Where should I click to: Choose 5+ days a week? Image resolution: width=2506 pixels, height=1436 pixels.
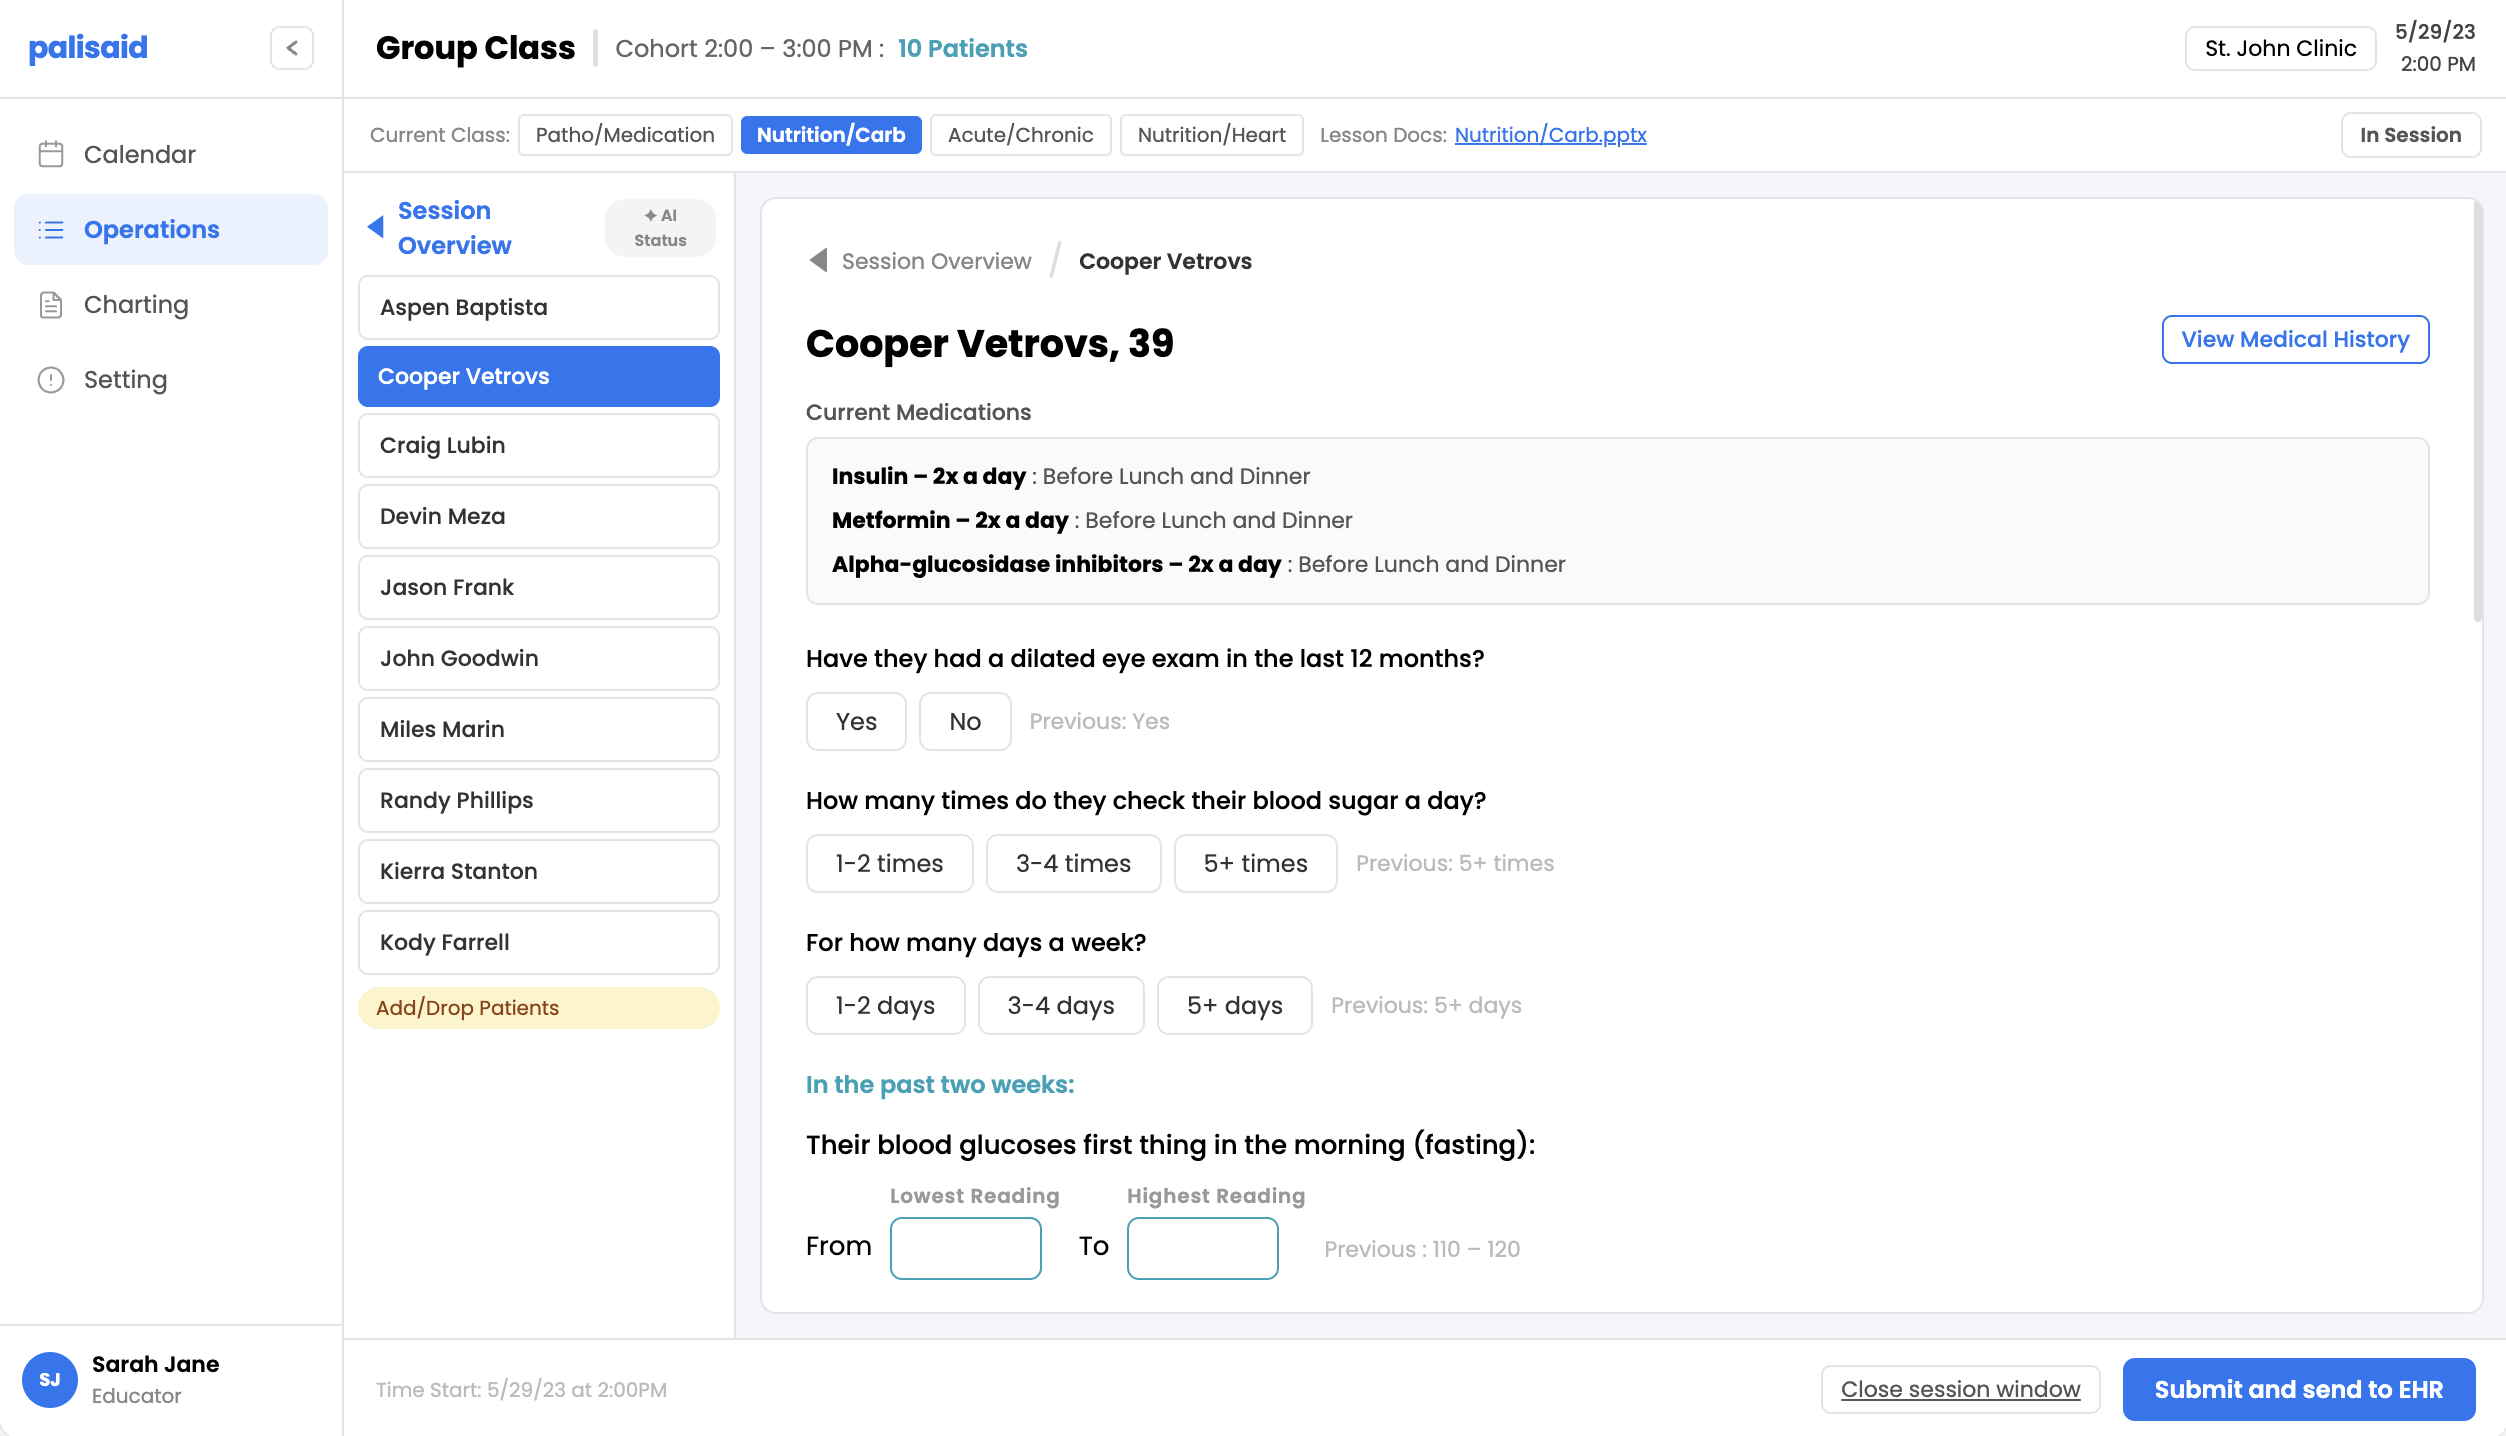[x=1235, y=1005]
